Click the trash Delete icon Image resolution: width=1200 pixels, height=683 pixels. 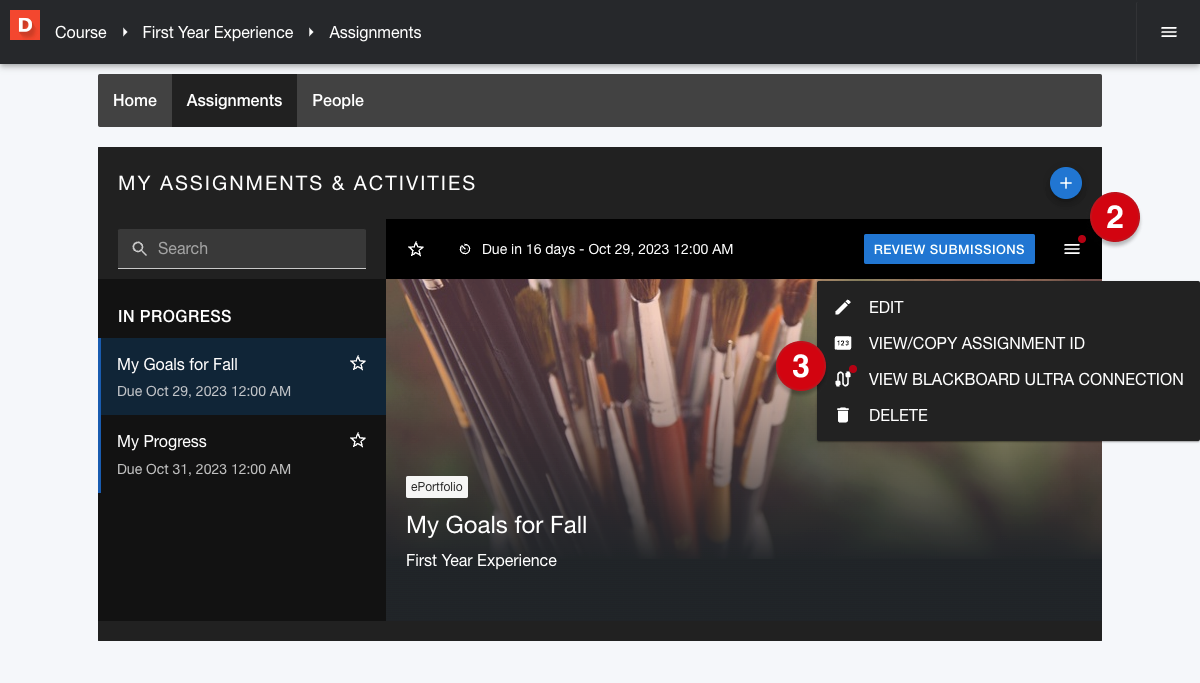point(843,415)
